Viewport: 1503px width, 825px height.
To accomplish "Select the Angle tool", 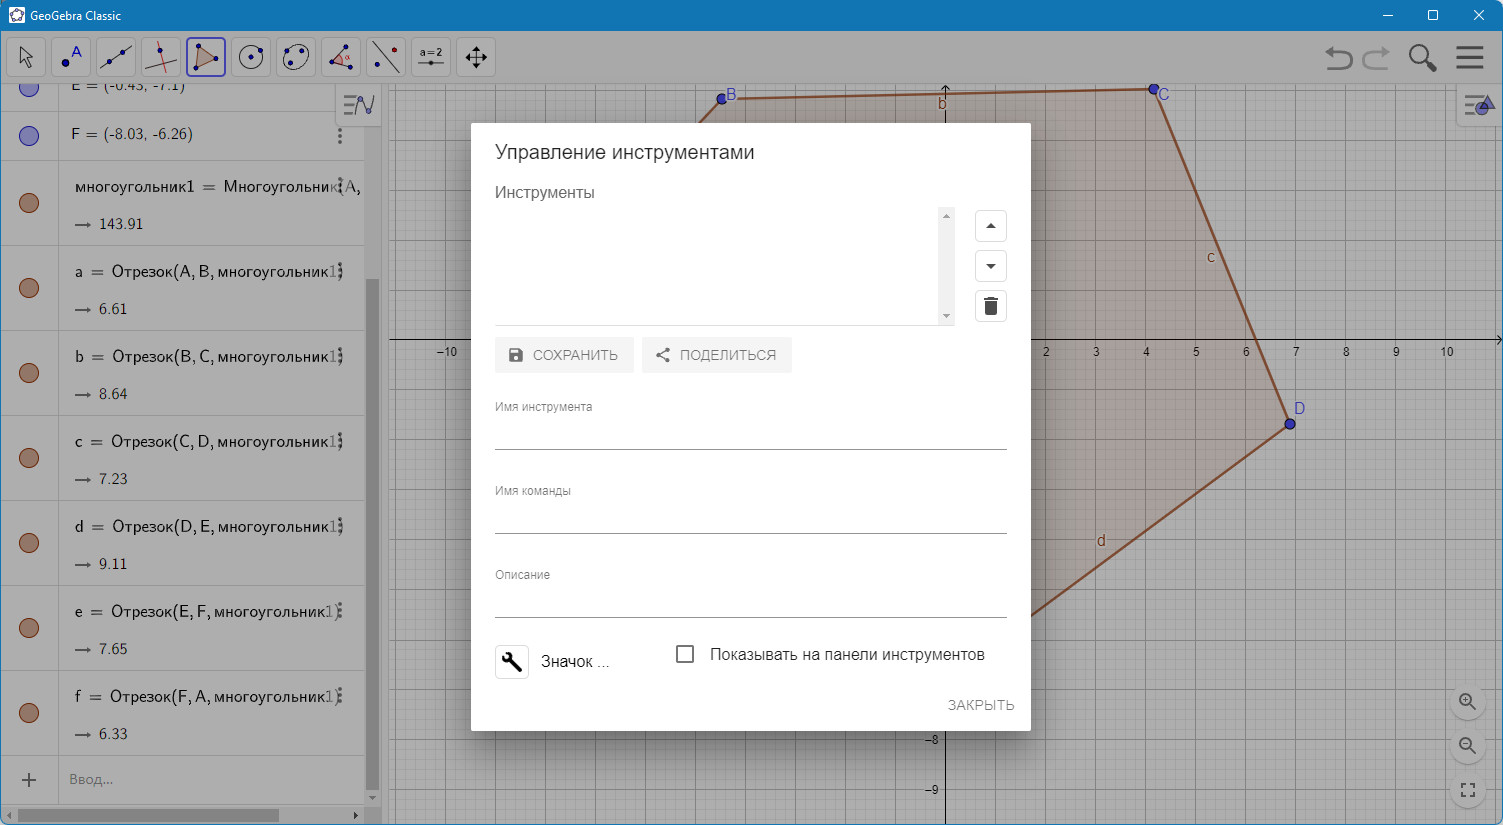I will [x=341, y=57].
